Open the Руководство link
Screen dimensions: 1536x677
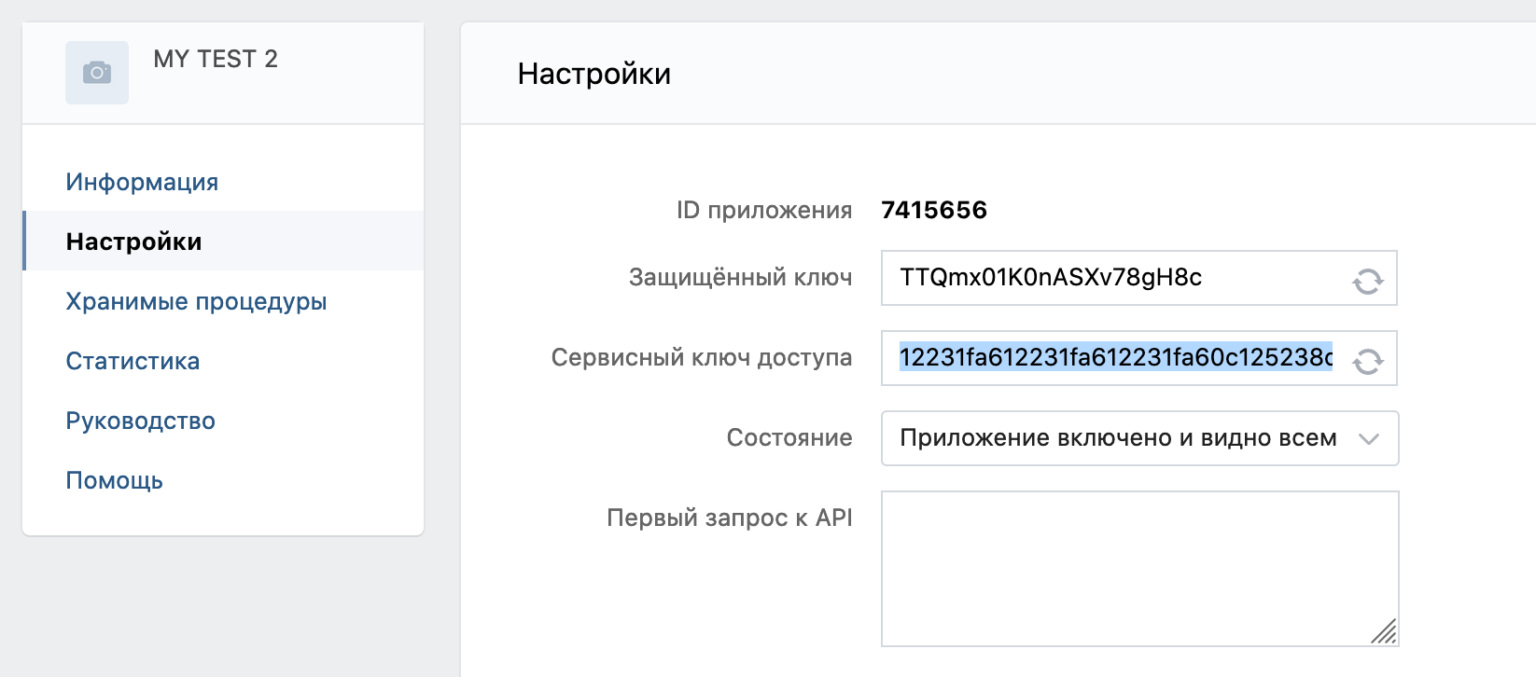(x=141, y=421)
